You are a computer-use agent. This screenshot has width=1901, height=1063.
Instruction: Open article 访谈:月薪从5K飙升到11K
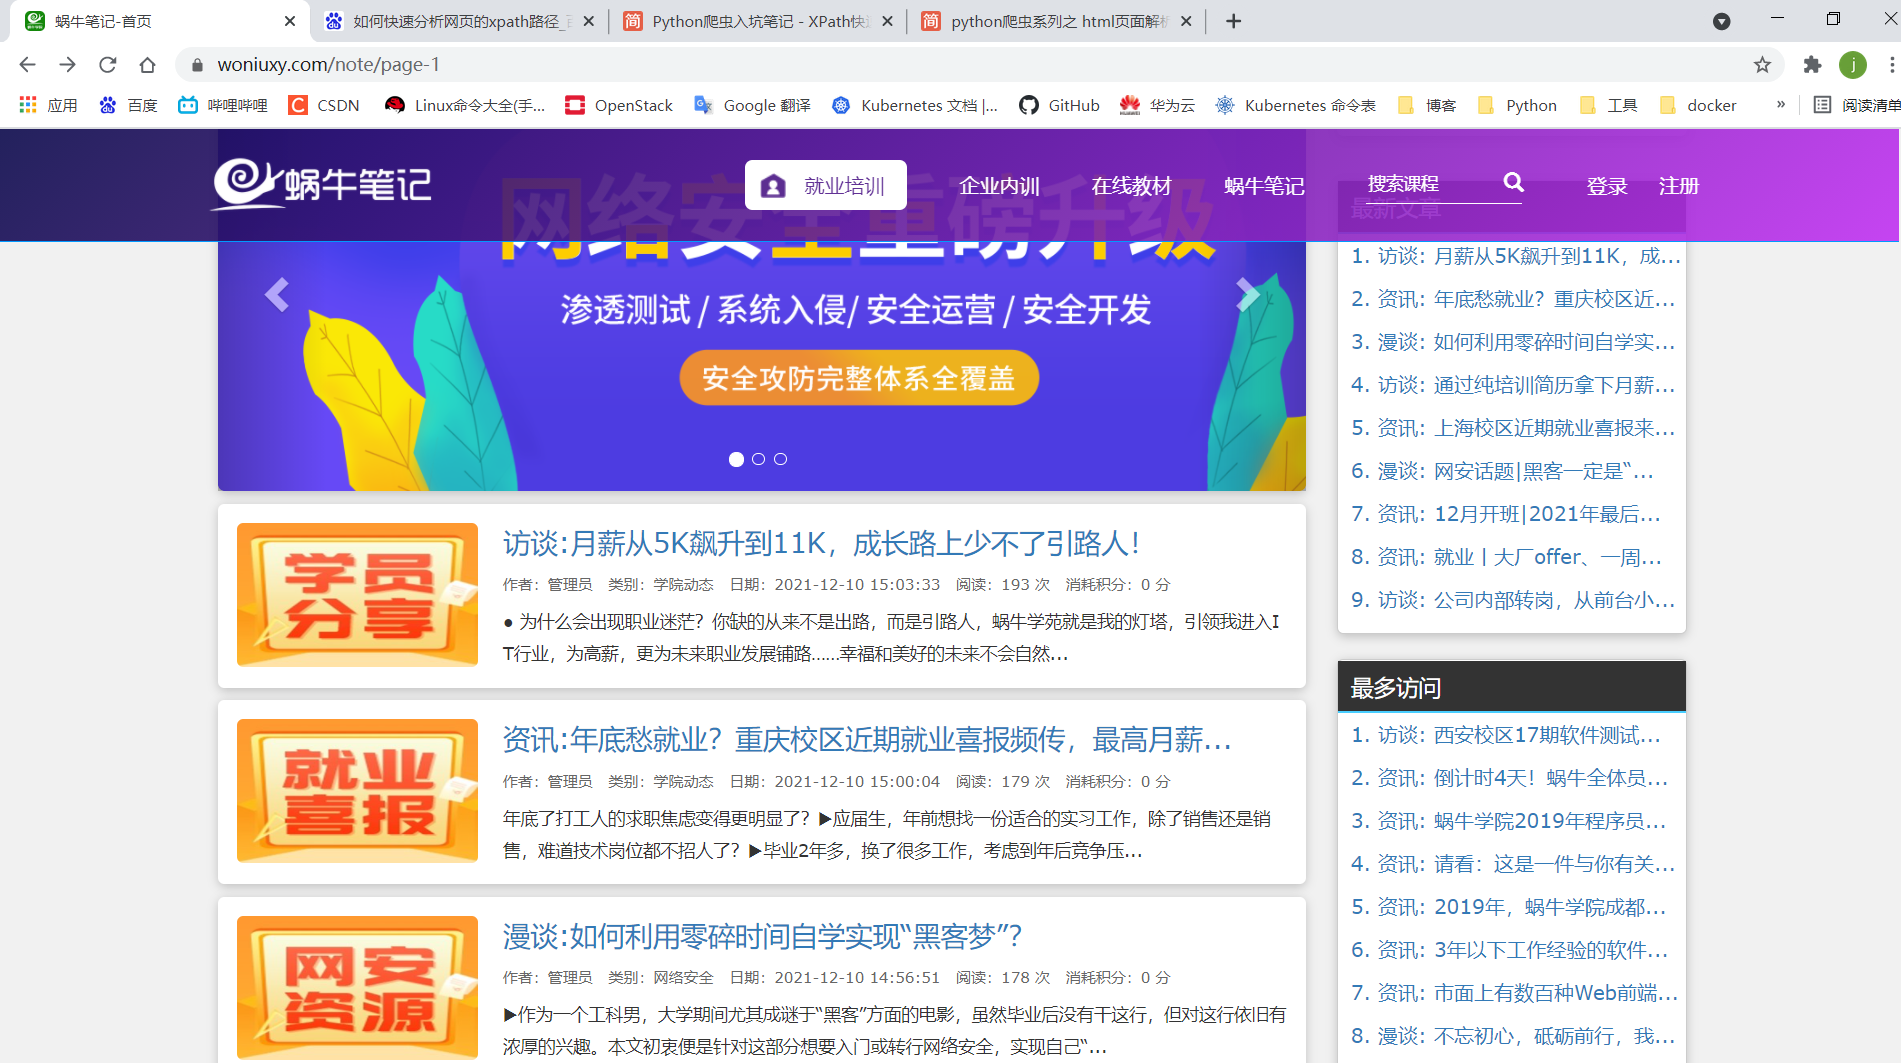pyautogui.click(x=821, y=543)
